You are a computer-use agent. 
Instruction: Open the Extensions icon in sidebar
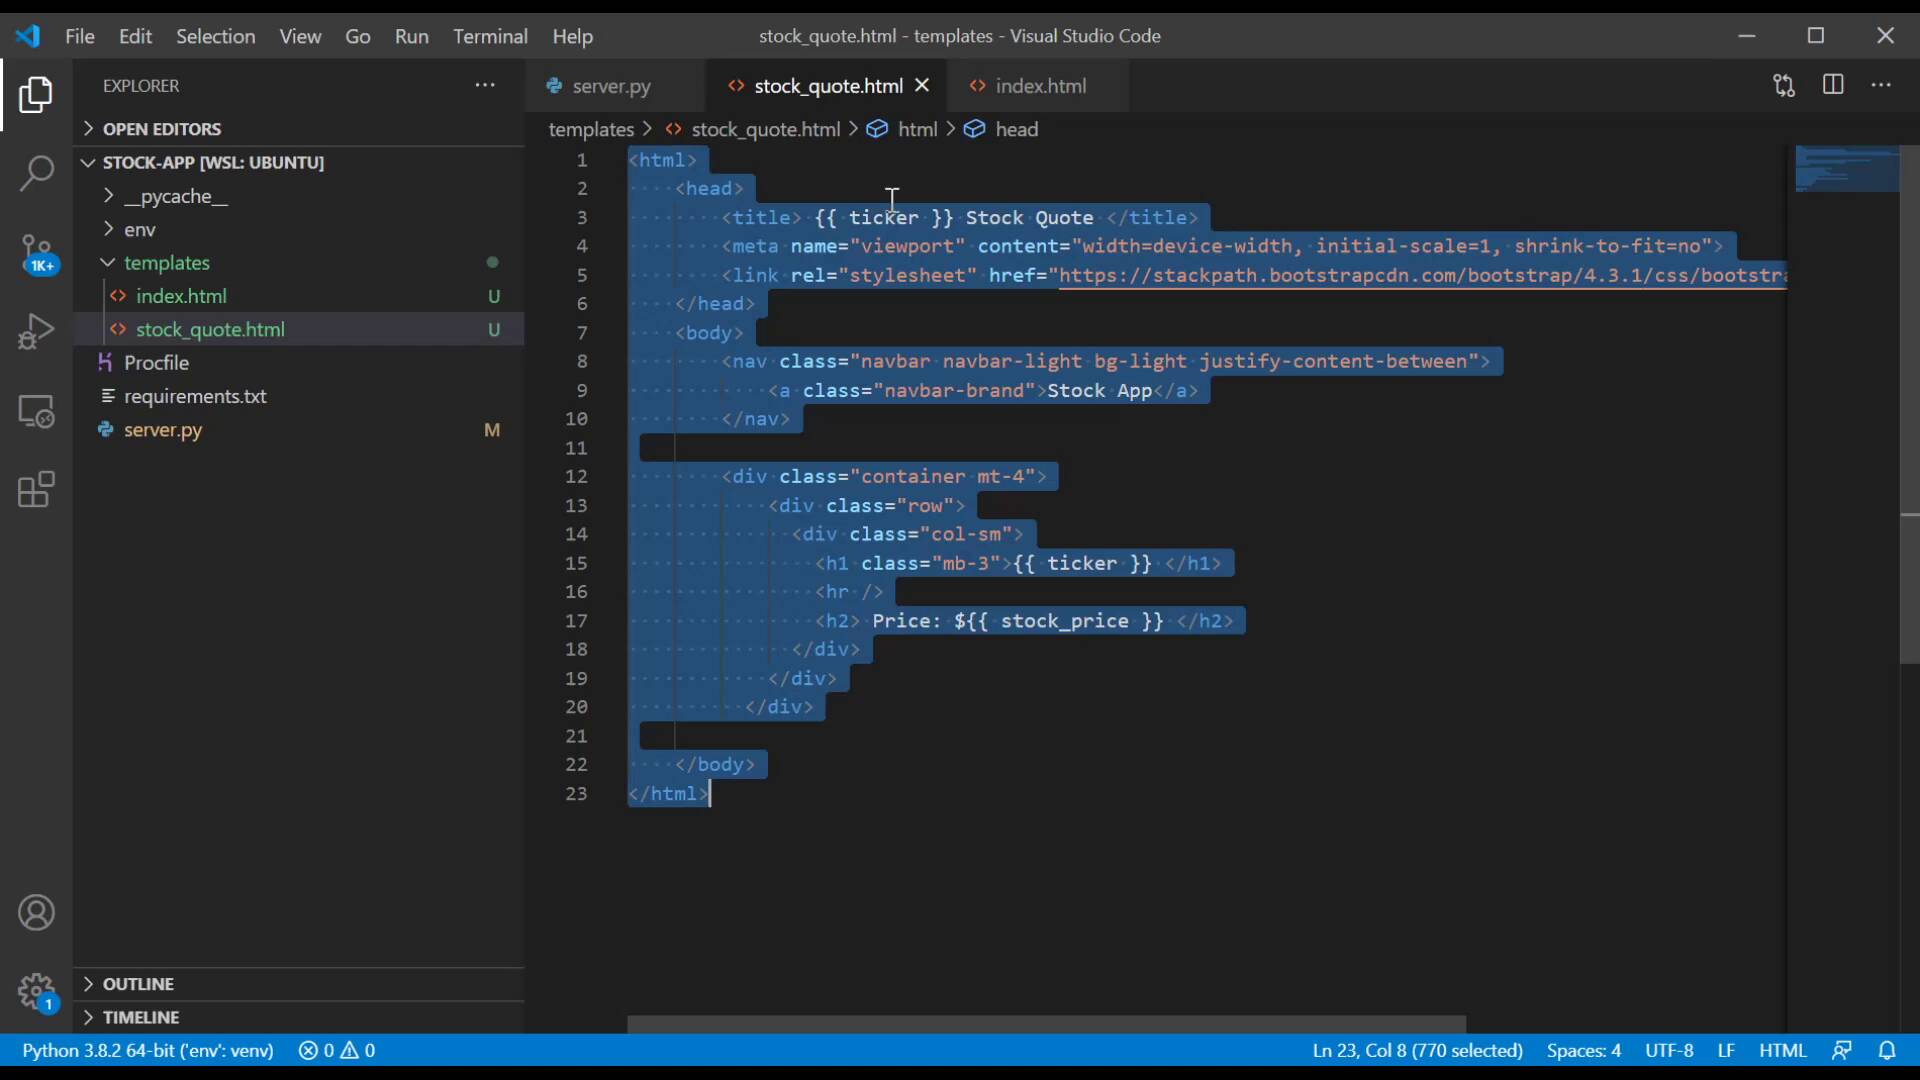36,489
